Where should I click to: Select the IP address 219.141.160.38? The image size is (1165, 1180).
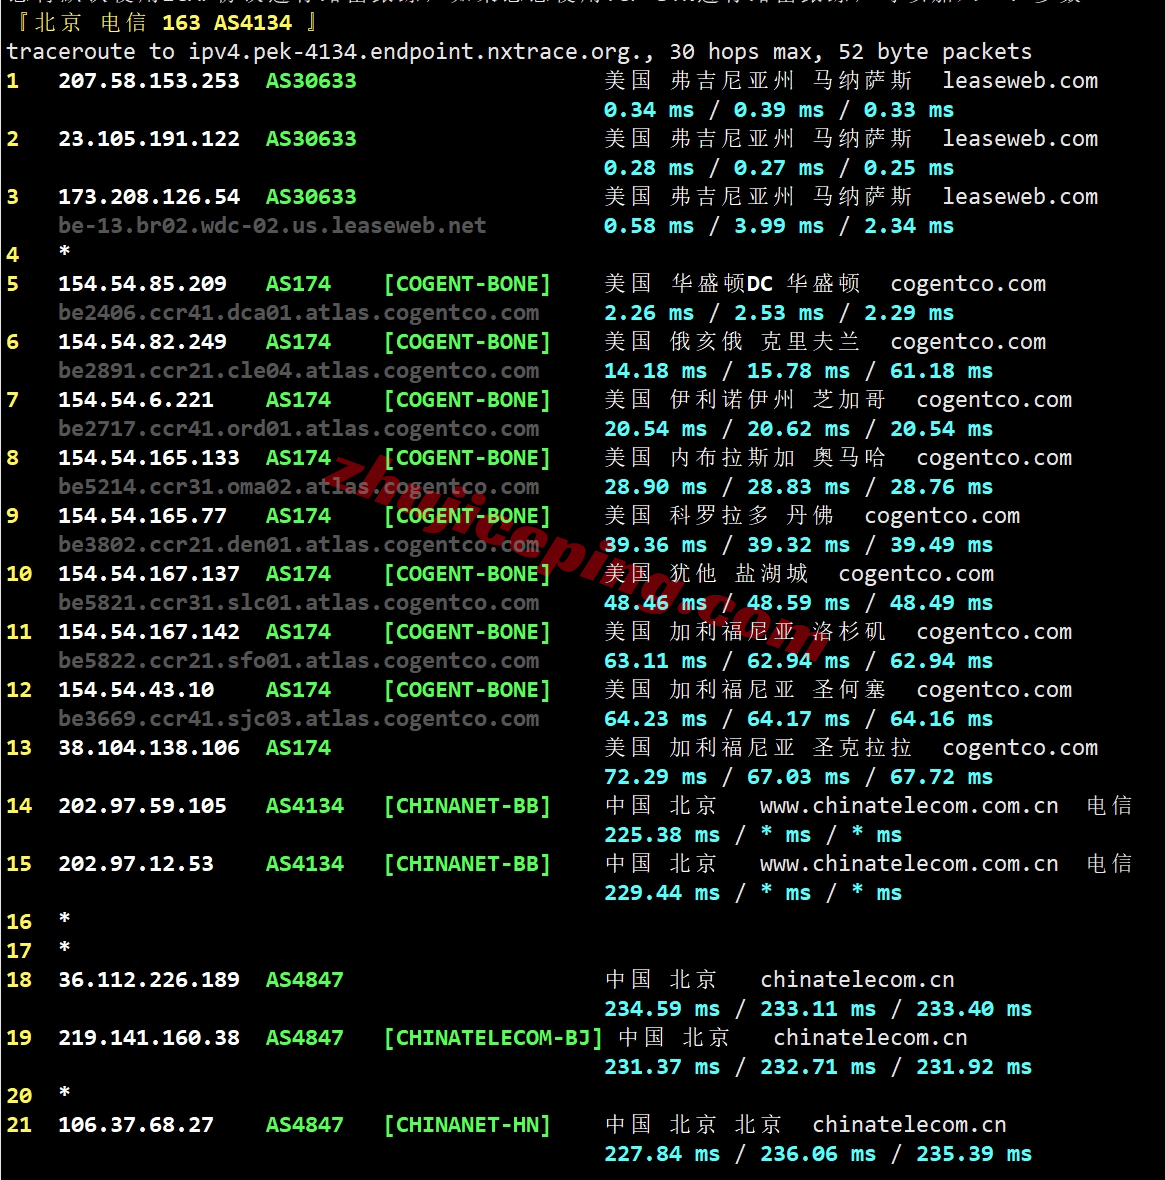coord(149,1037)
